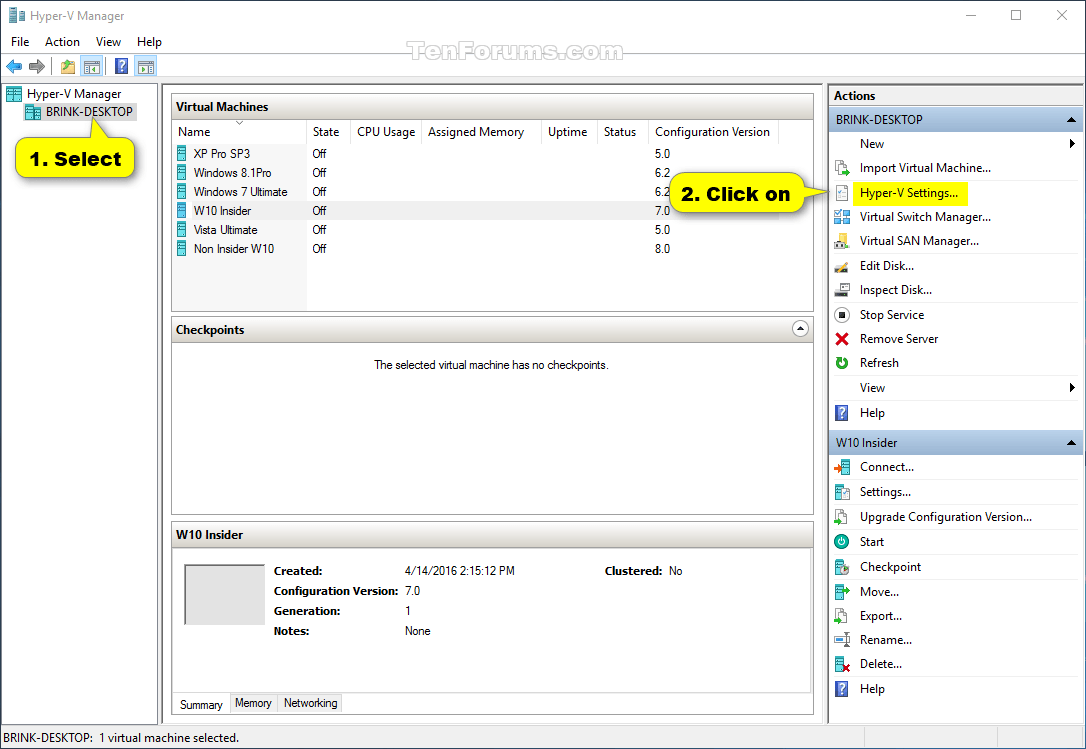The width and height of the screenshot is (1086, 749).
Task: Click the blue Help question mark toolbar icon
Action: [x=121, y=66]
